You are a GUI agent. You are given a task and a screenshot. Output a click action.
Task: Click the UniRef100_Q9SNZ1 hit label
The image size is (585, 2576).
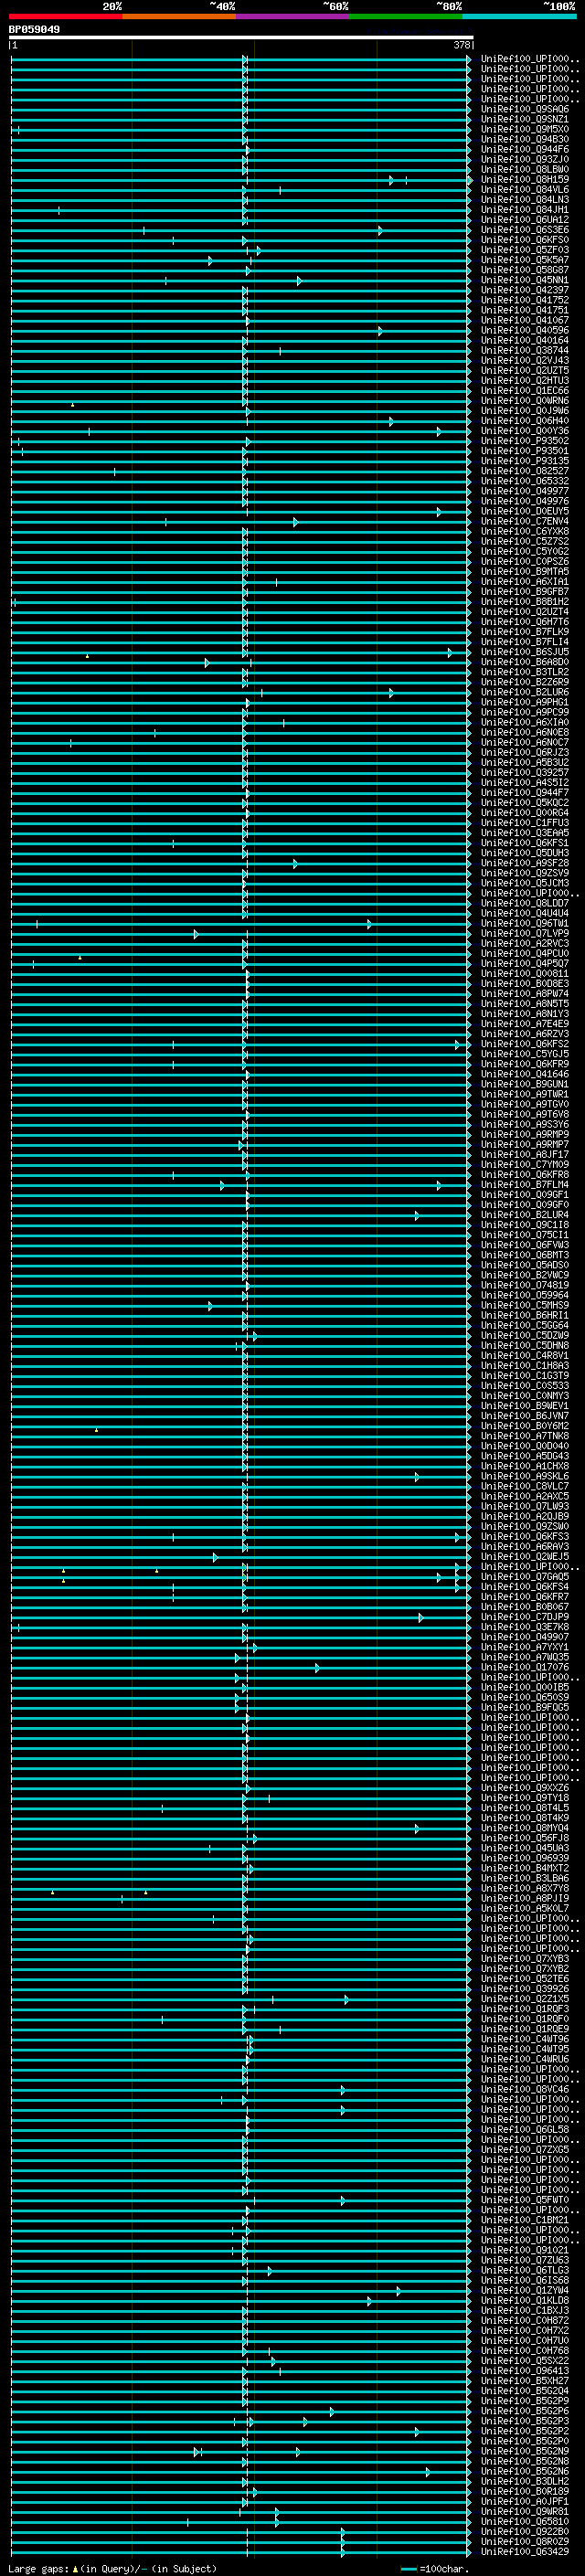[x=524, y=119]
